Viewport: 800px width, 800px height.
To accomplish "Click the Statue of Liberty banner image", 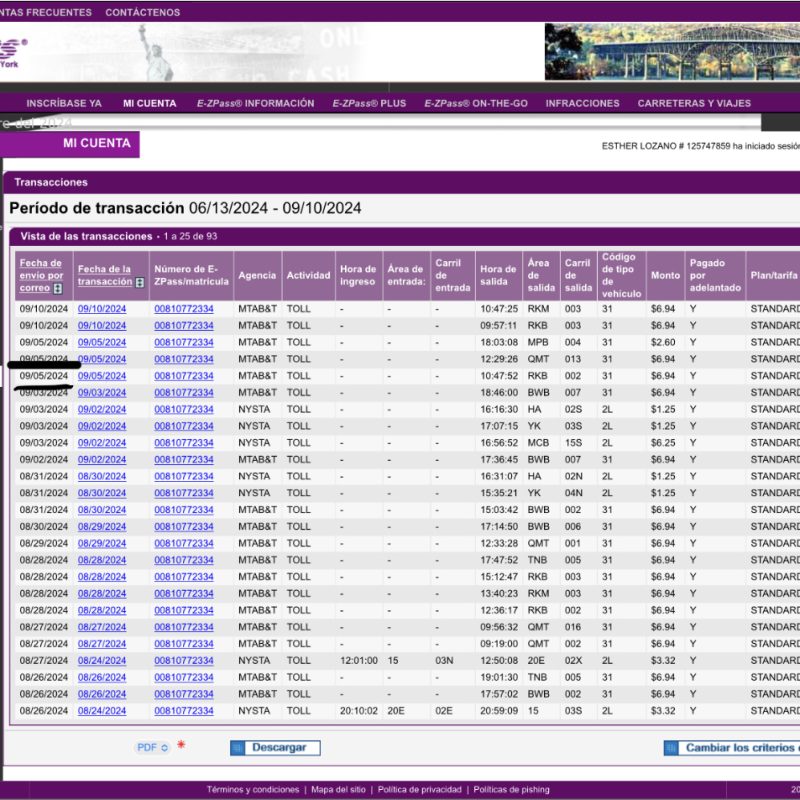I will tap(156, 52).
